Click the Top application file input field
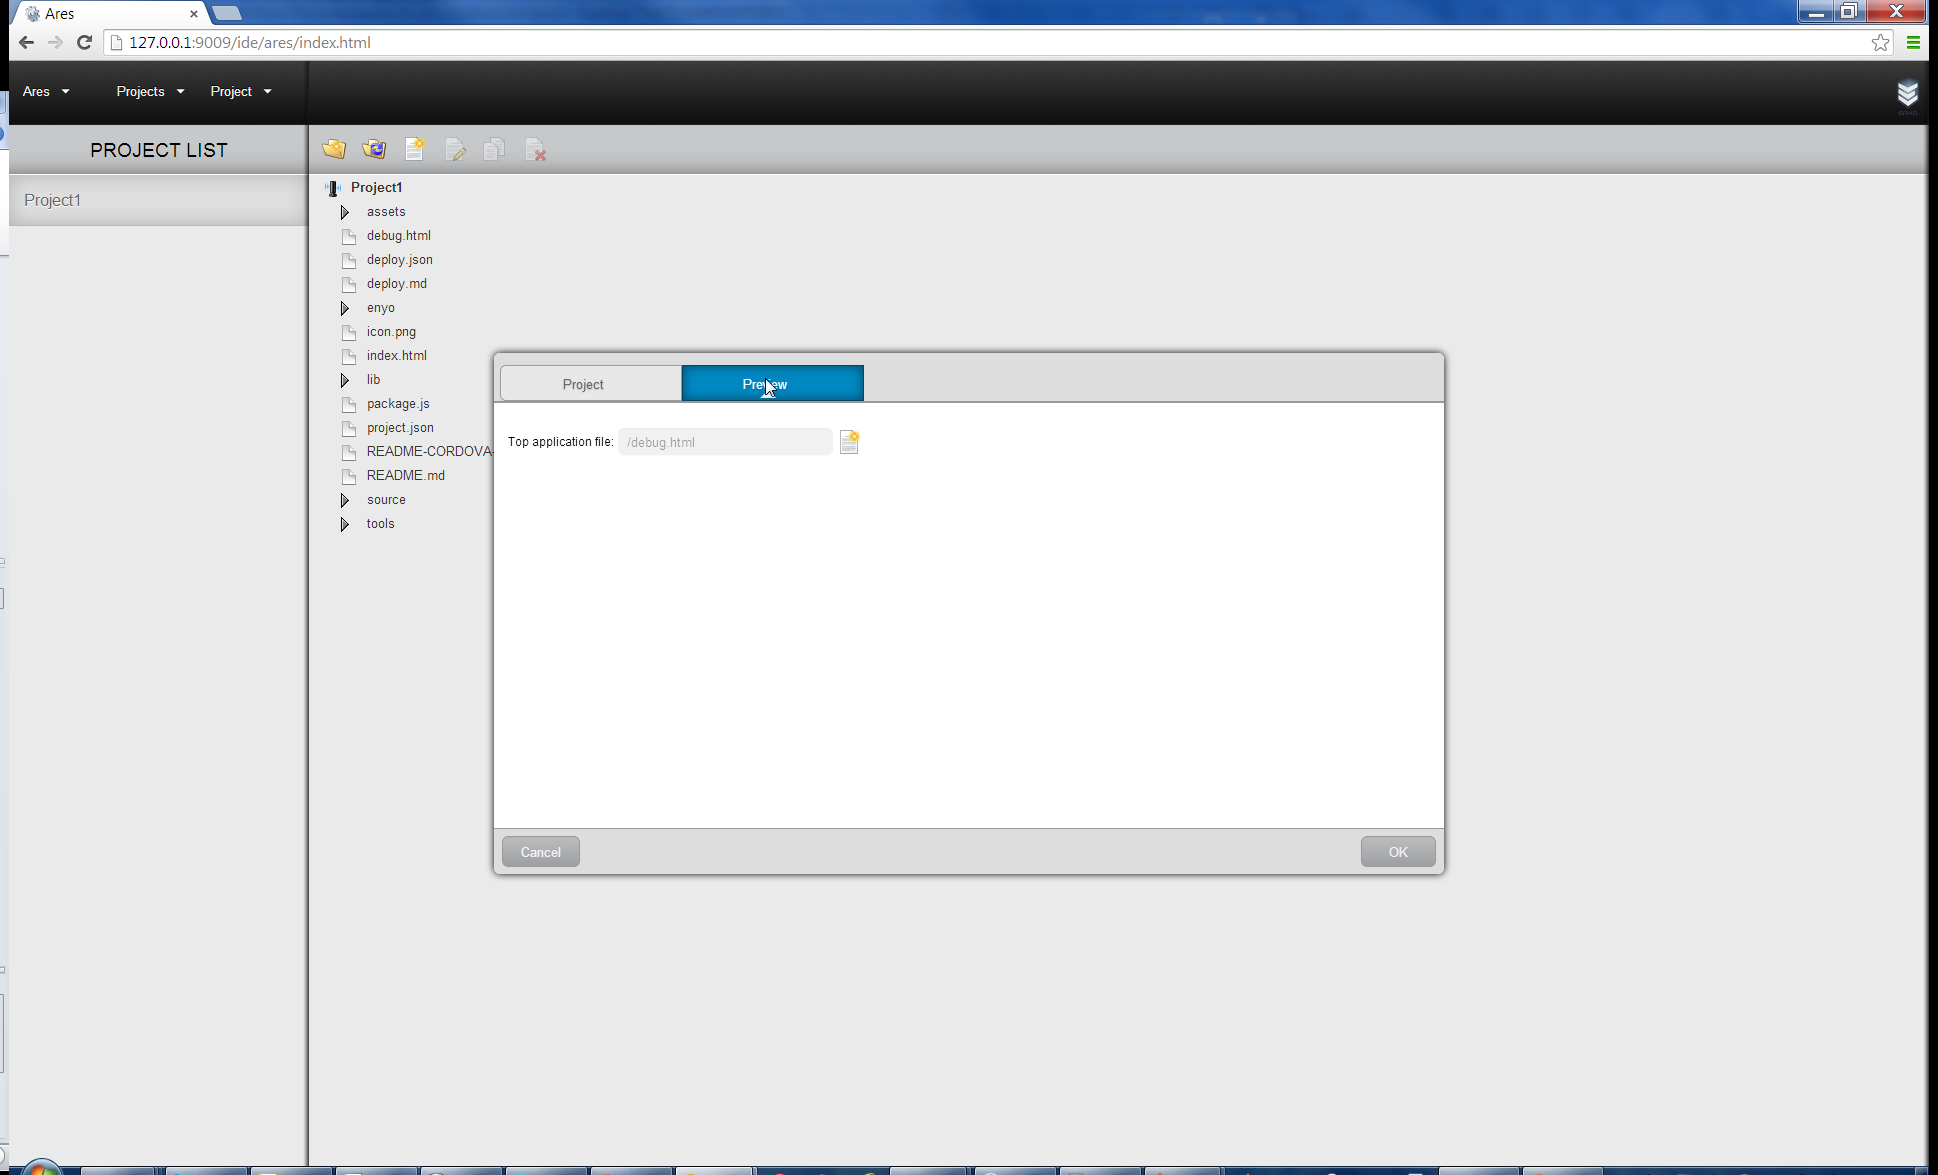The height and width of the screenshot is (1175, 1938). click(725, 442)
